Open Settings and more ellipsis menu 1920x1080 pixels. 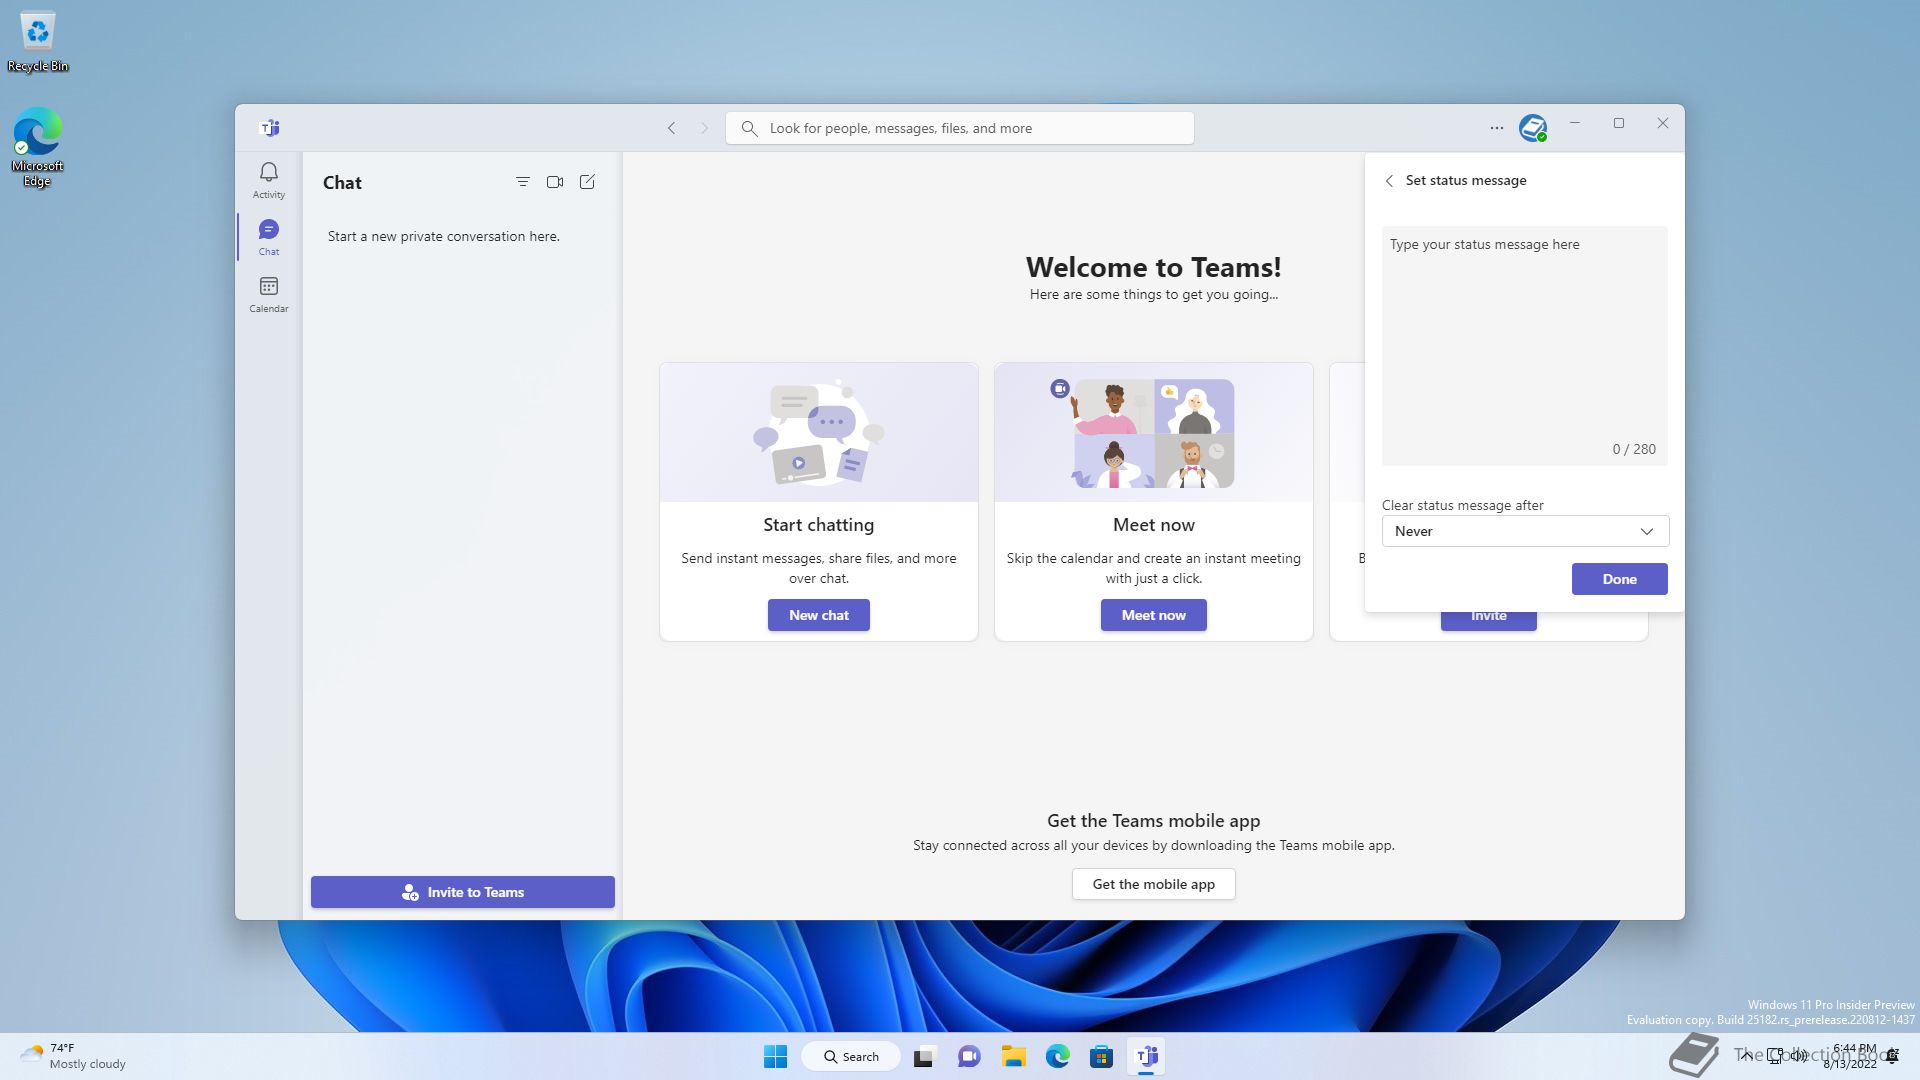point(1496,128)
